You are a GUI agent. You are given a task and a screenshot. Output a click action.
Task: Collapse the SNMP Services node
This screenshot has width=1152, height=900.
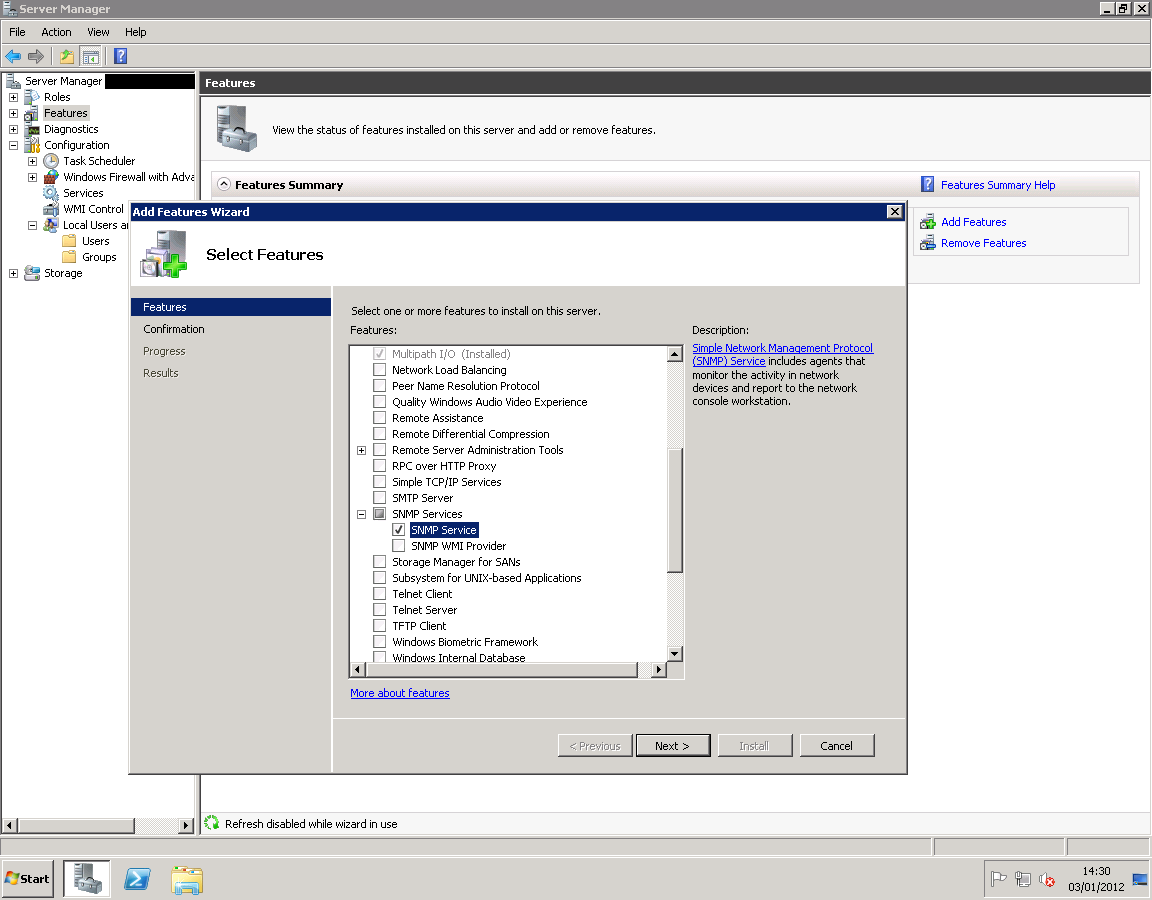point(361,514)
